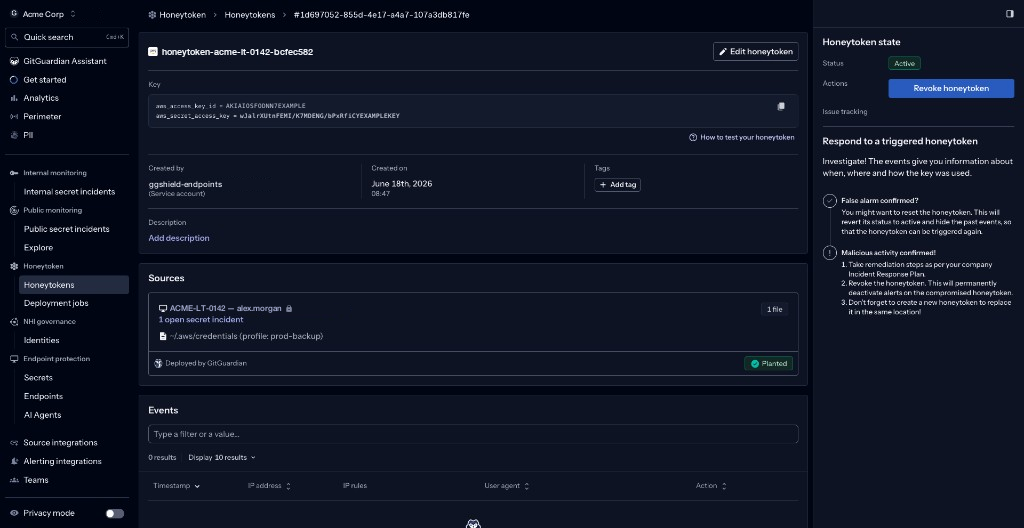
Task: Click the Endpoint protection monitor icon
Action: (14, 359)
